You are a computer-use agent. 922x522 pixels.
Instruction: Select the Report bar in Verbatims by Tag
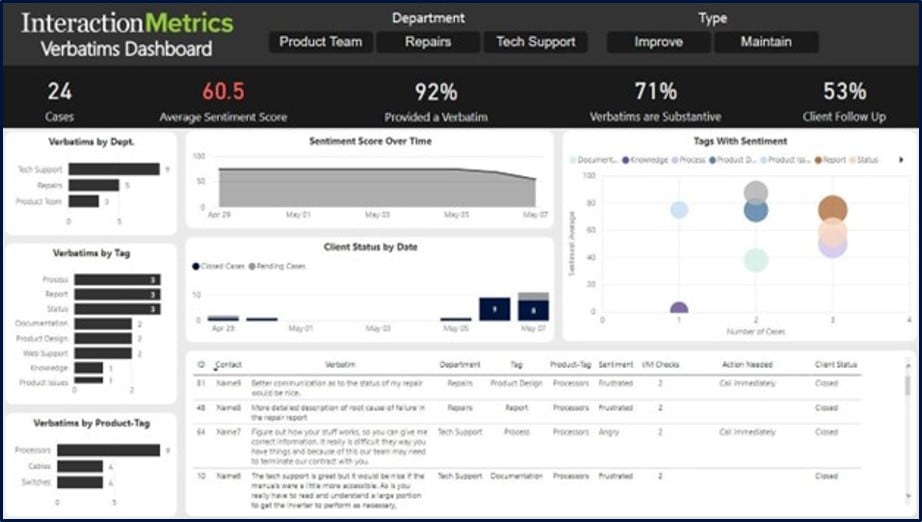click(x=117, y=295)
